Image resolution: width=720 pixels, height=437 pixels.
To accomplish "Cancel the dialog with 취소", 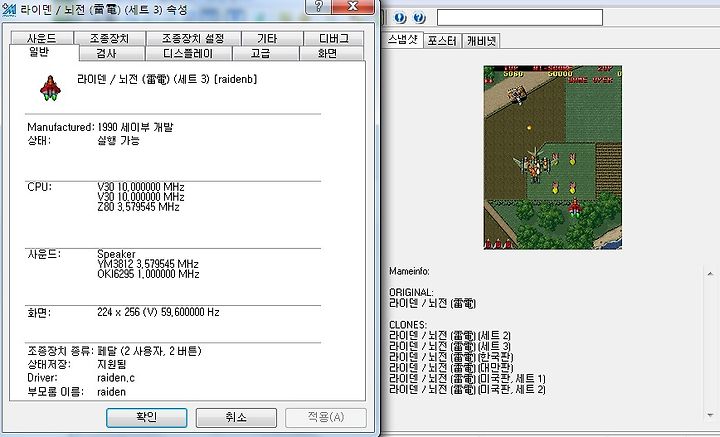I will 236,417.
